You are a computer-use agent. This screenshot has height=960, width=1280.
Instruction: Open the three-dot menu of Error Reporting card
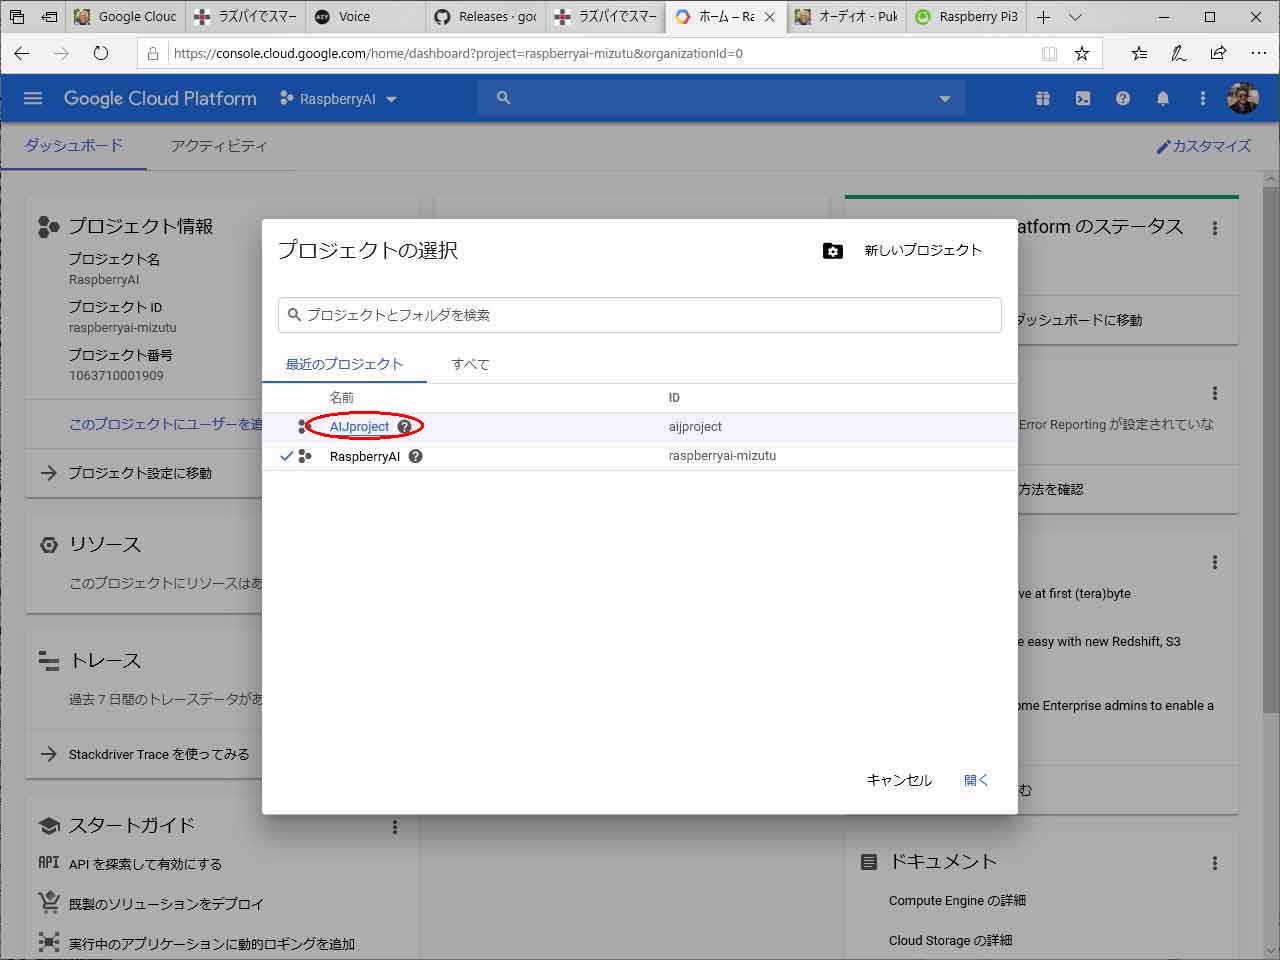point(1215,393)
